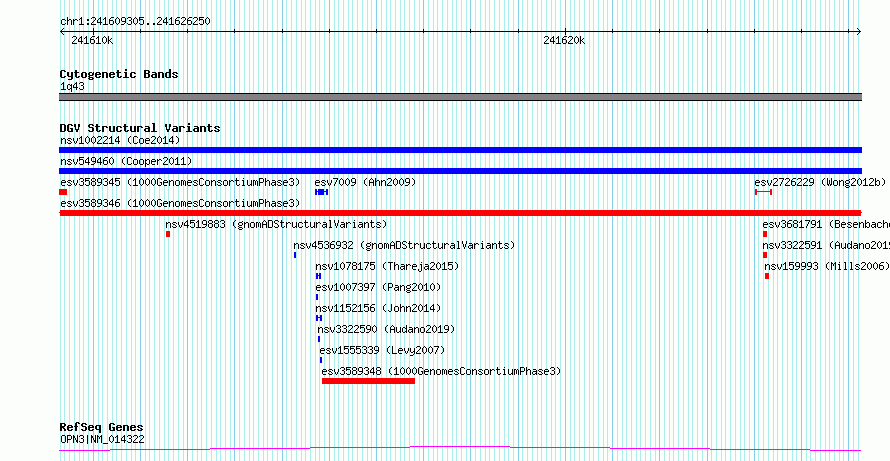Select the gray 1q43 cytoband bar
The height and width of the screenshot is (461, 890).
(460, 97)
